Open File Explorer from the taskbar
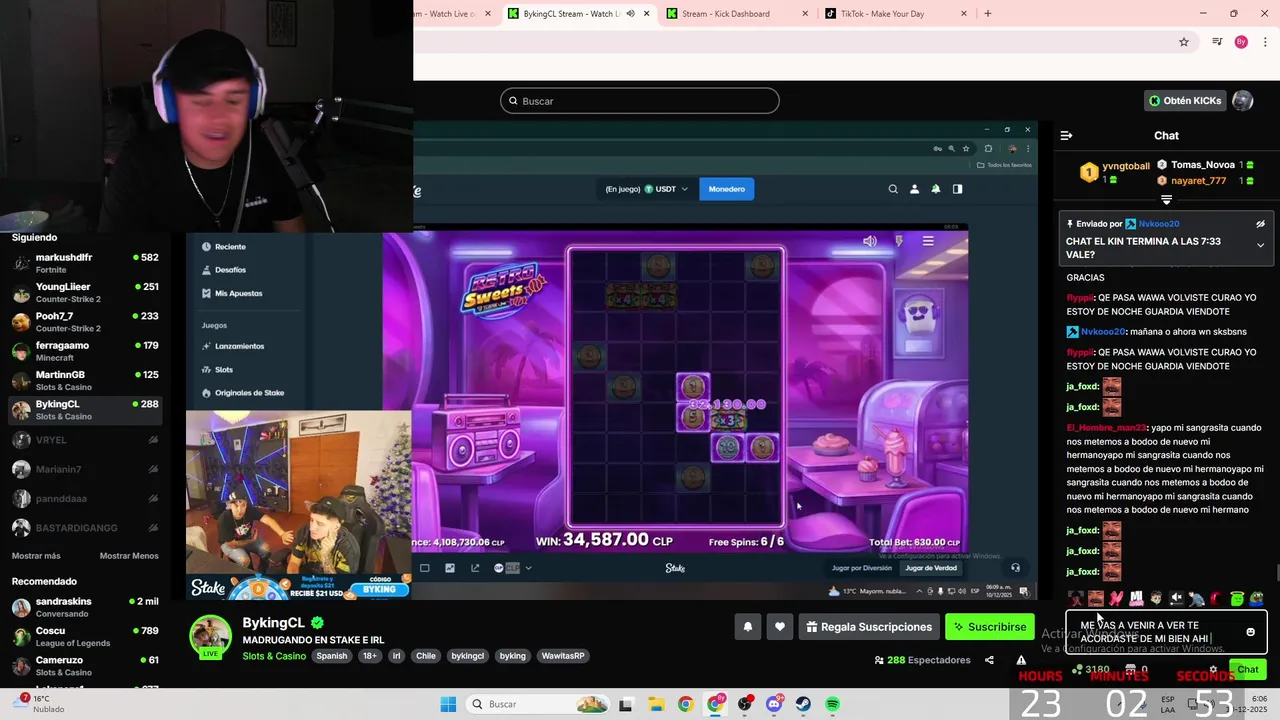Image resolution: width=1280 pixels, height=720 pixels. pyautogui.click(x=656, y=704)
